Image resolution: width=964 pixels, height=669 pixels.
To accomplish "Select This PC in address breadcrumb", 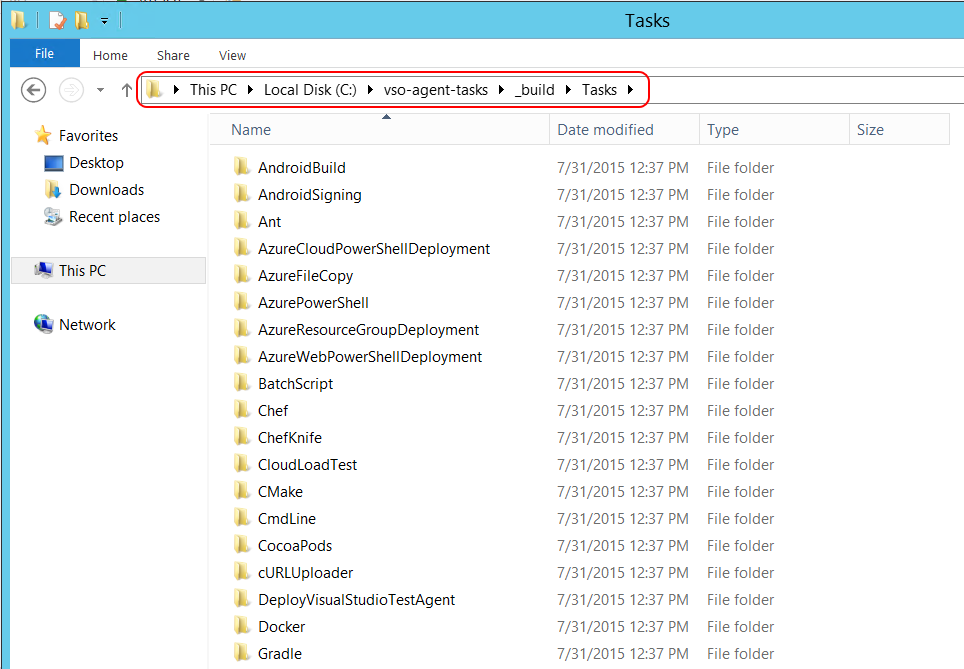I will (213, 90).
